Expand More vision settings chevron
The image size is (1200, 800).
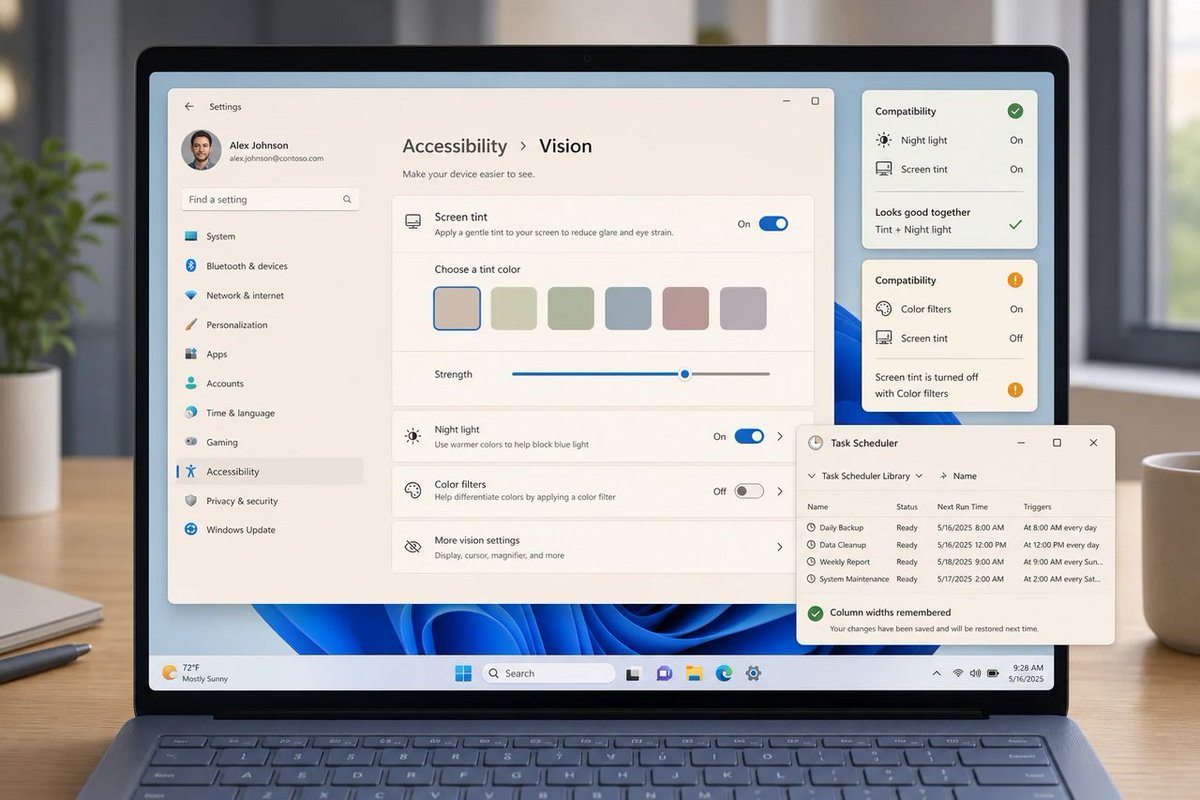tap(780, 547)
